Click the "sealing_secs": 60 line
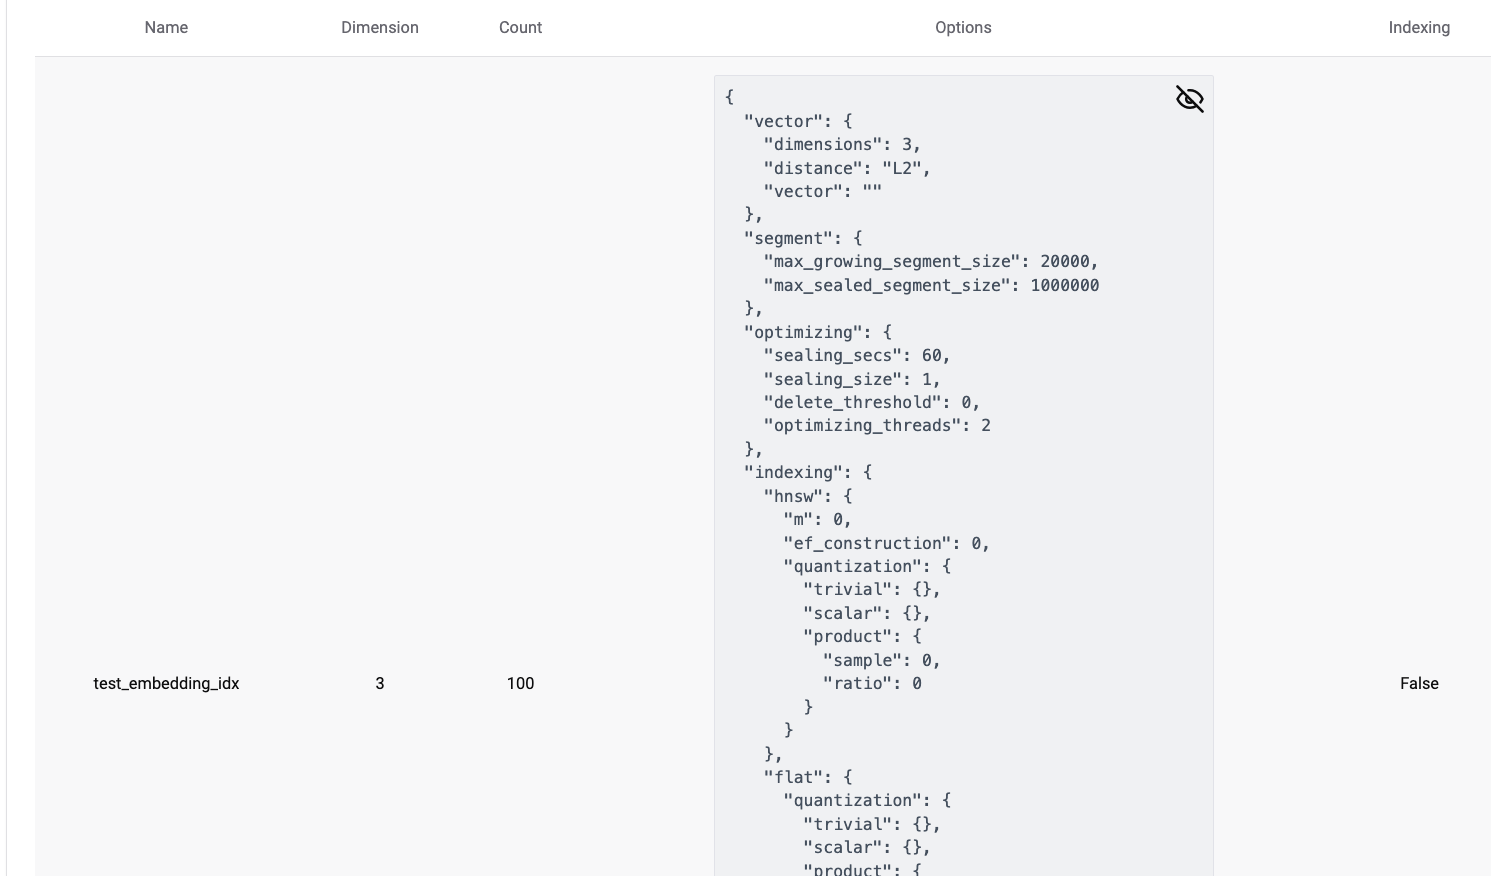The width and height of the screenshot is (1511, 891). pos(856,356)
